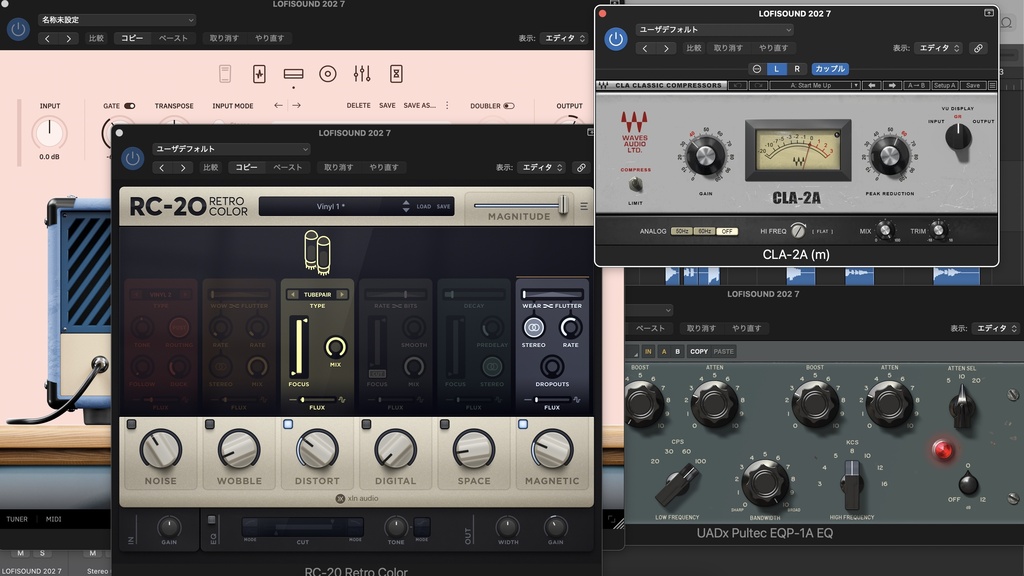
Task: Disable the MAGNETIC module checkbox
Action: tap(523, 424)
